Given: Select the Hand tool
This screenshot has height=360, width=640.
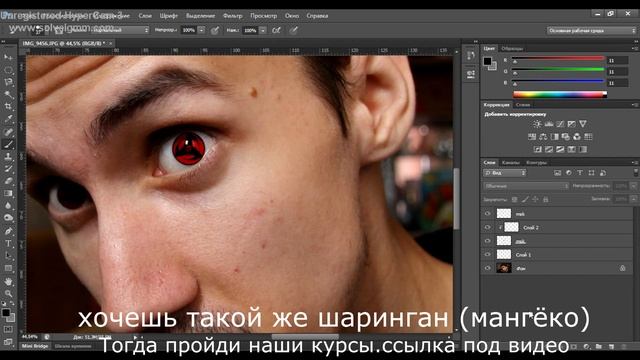Looking at the screenshot, I should pos(8,281).
